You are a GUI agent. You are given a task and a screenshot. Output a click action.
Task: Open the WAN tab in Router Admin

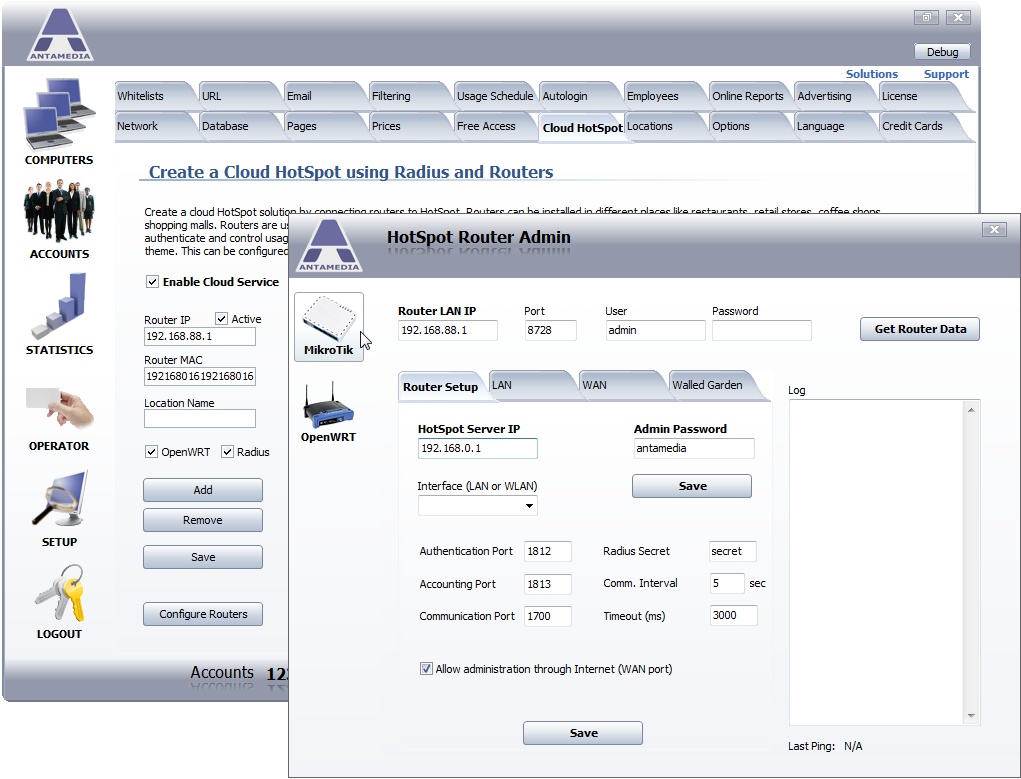pyautogui.click(x=621, y=385)
